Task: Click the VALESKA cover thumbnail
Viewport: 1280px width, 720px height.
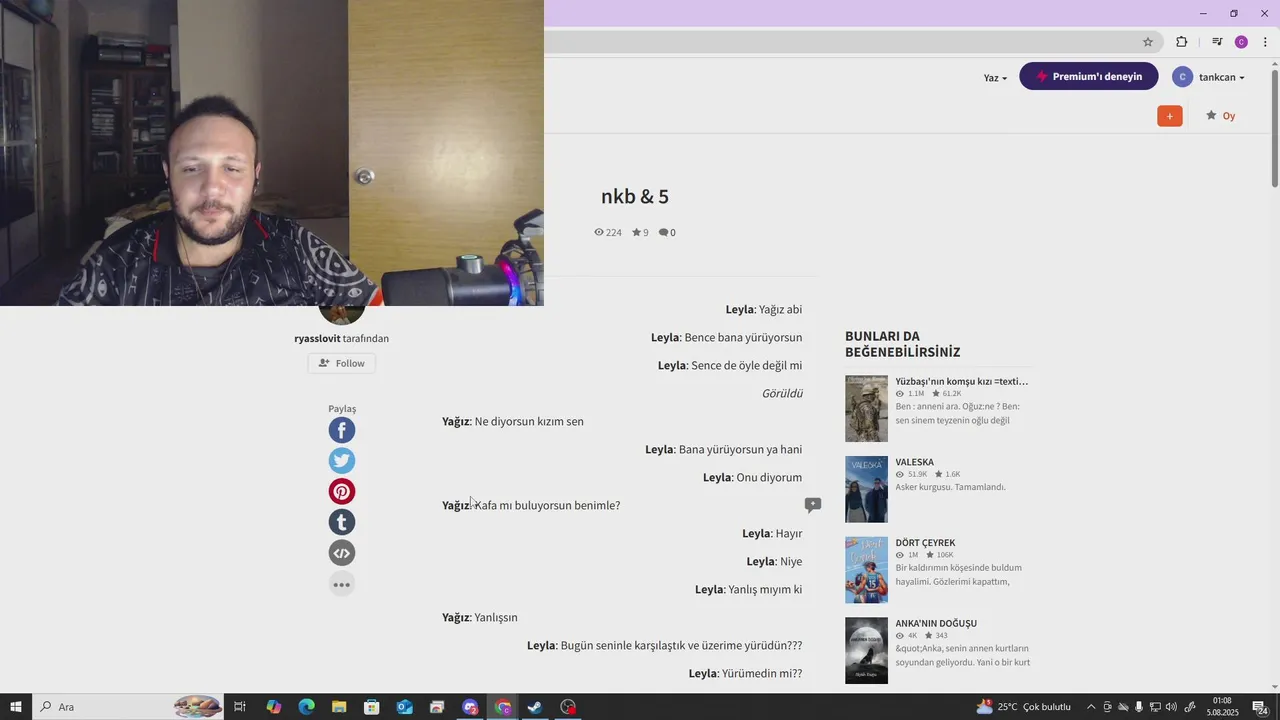Action: [x=866, y=490]
